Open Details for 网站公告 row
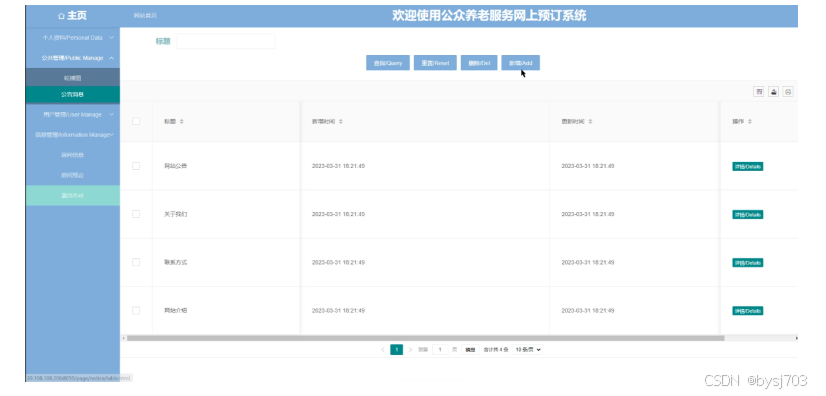 748,166
